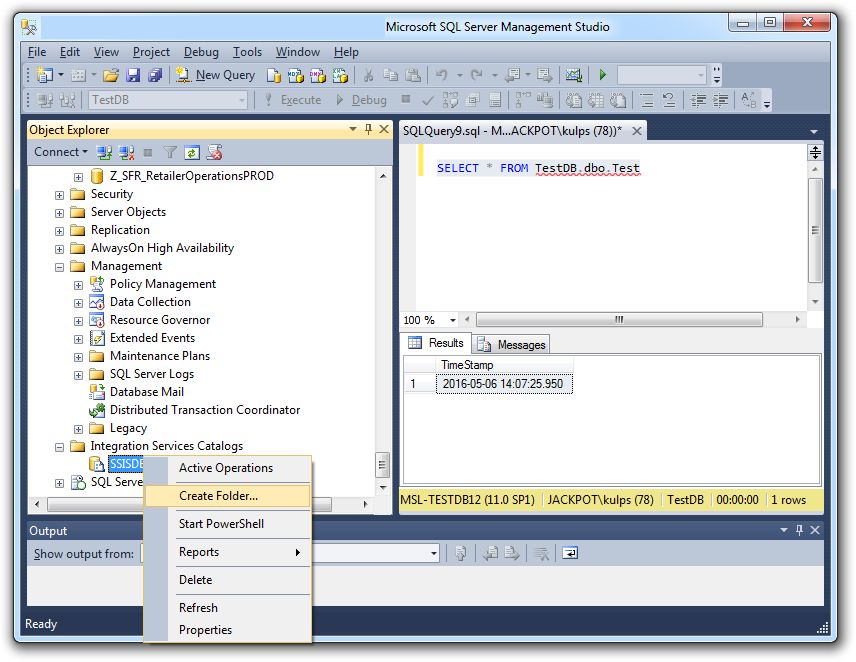Image resolution: width=856 pixels, height=662 pixels.
Task: Open the TestDB database dropdown
Action: 241,100
